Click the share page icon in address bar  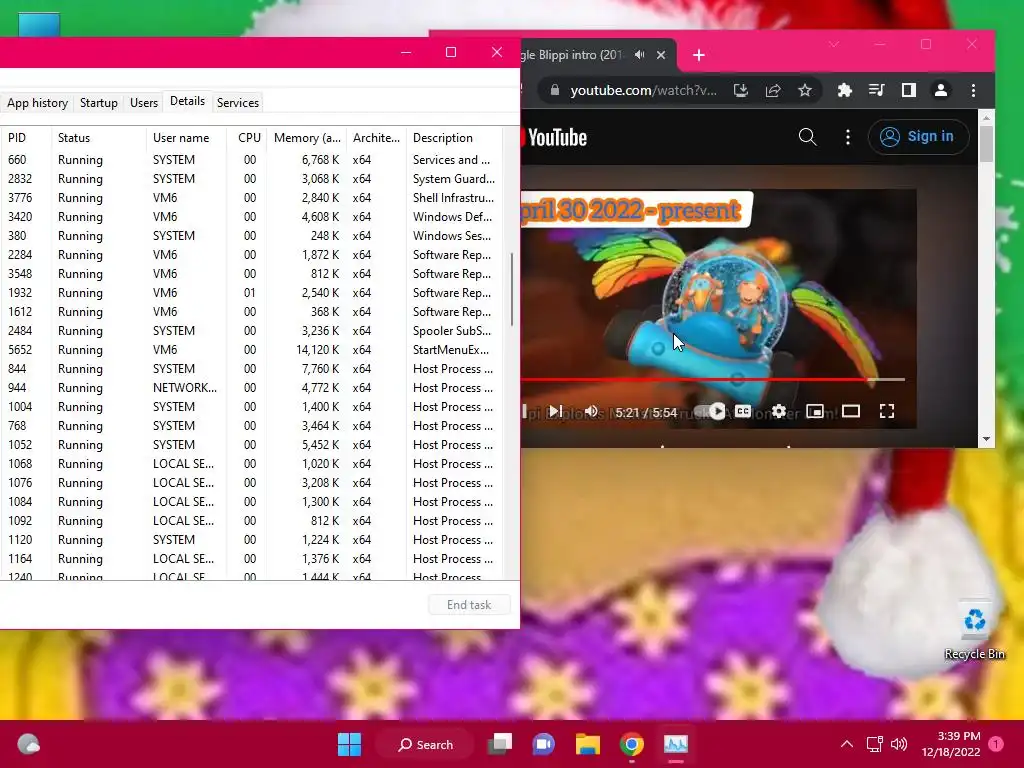point(773,90)
